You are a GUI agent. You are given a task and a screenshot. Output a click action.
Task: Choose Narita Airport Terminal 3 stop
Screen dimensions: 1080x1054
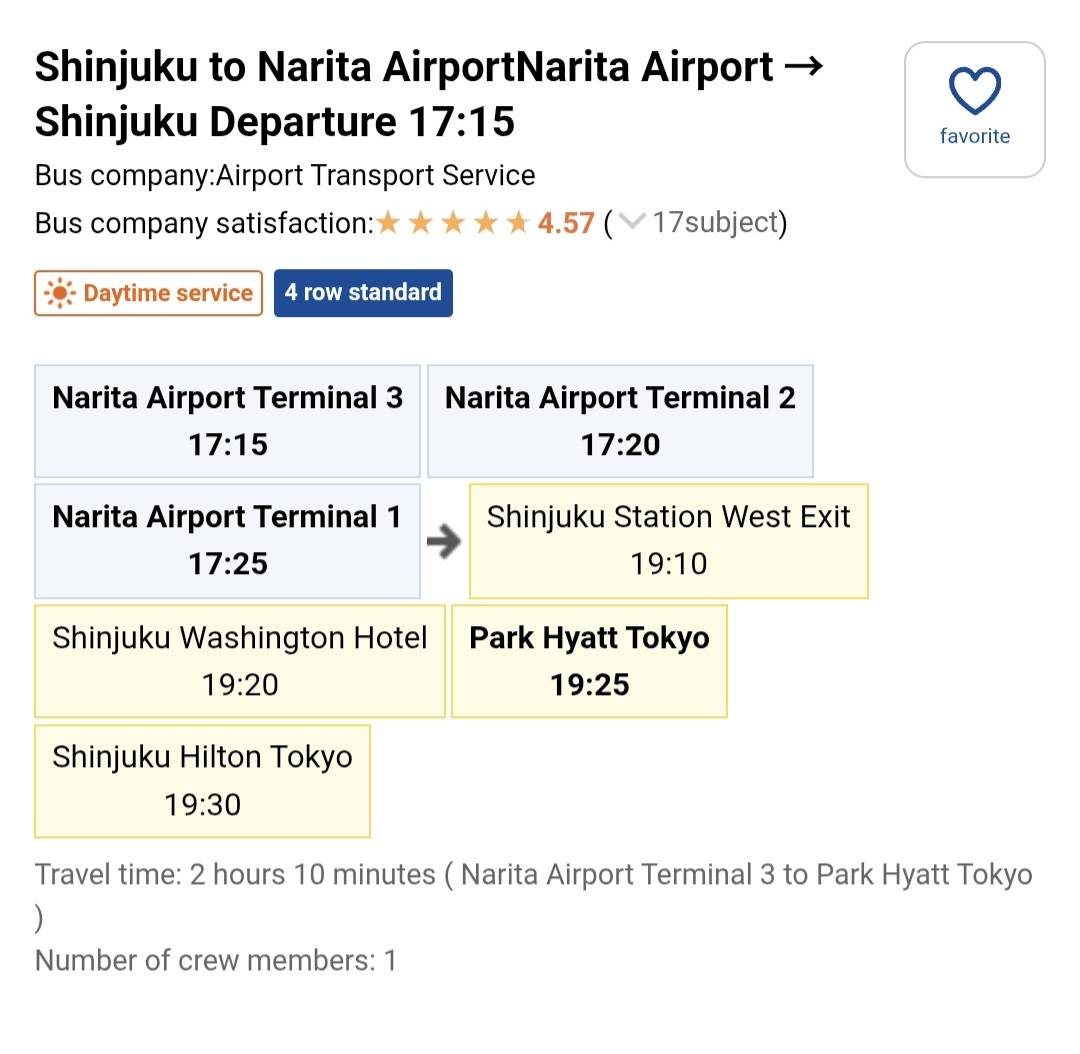[x=227, y=421]
